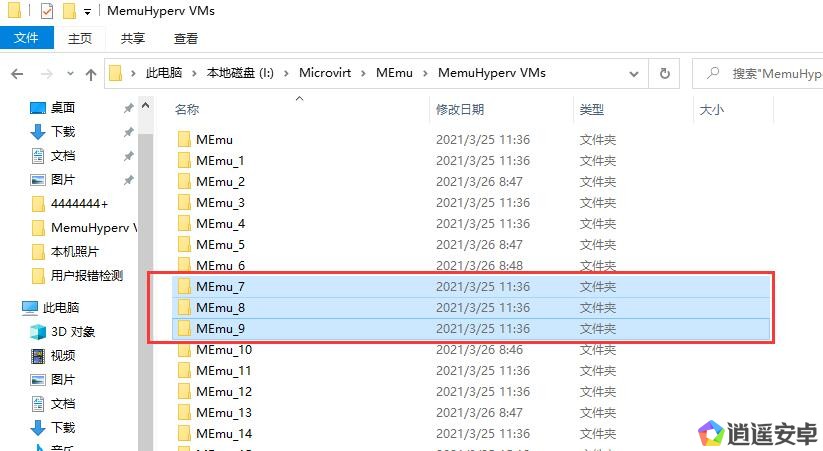The height and width of the screenshot is (451, 823).
Task: Open the address bar history dropdown
Action: click(633, 73)
